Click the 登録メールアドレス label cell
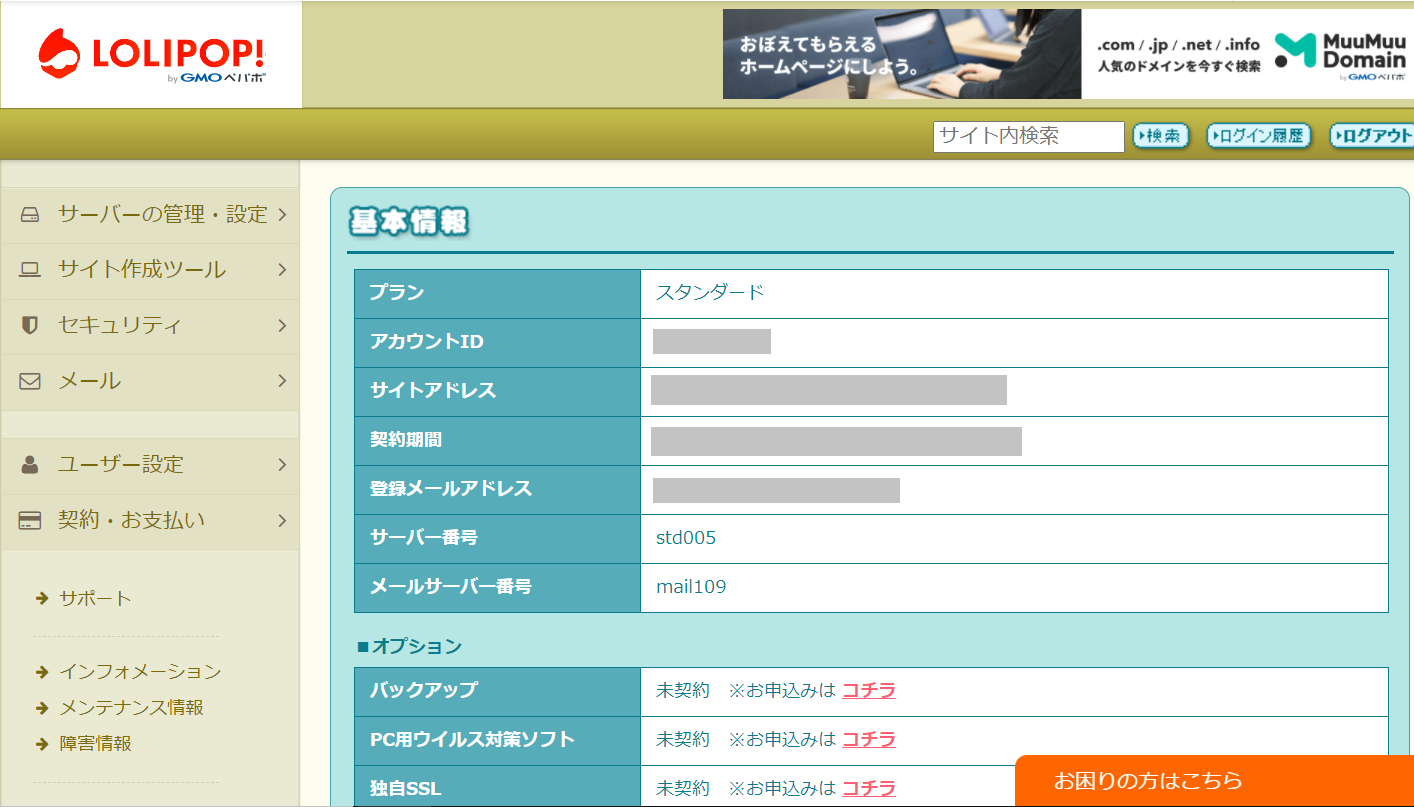Screen dimensions: 1414x807 pyautogui.click(x=497, y=489)
